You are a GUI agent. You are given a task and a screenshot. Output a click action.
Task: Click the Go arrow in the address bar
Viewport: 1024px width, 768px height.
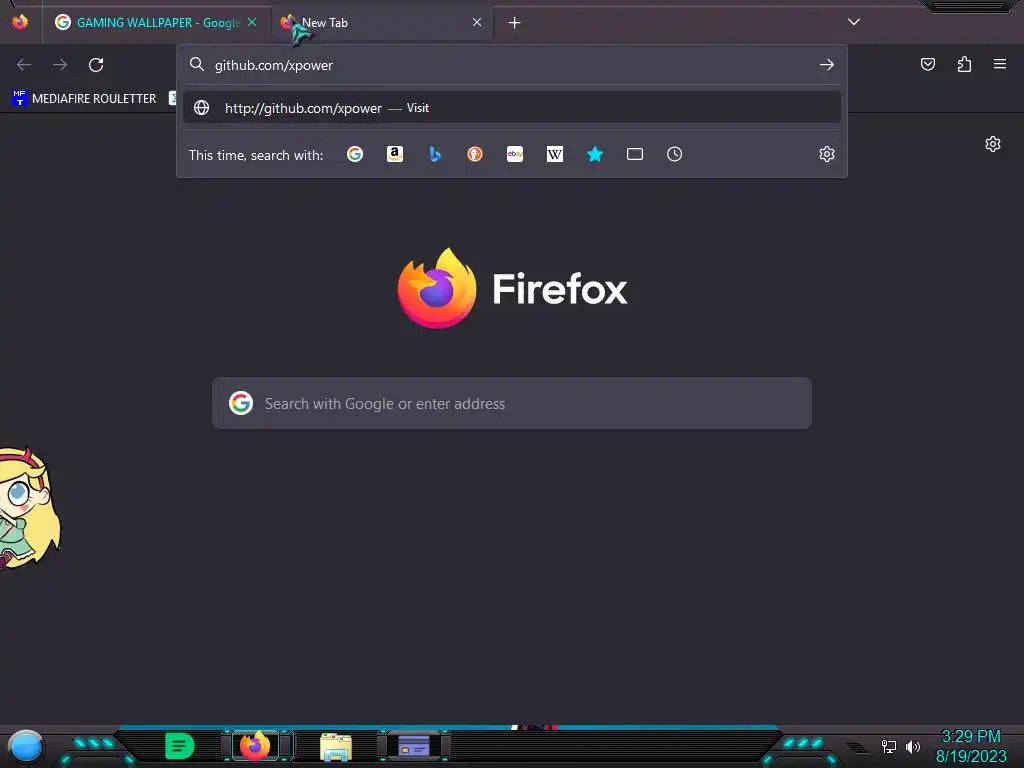pyautogui.click(x=827, y=65)
